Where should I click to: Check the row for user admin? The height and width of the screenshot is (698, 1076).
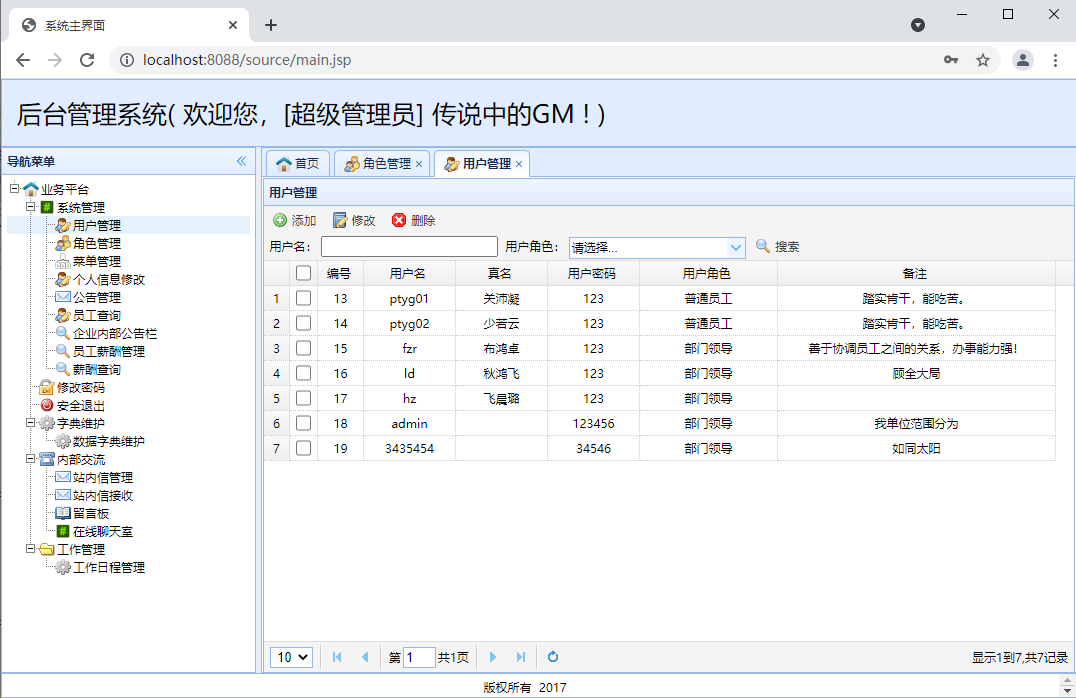click(x=303, y=423)
